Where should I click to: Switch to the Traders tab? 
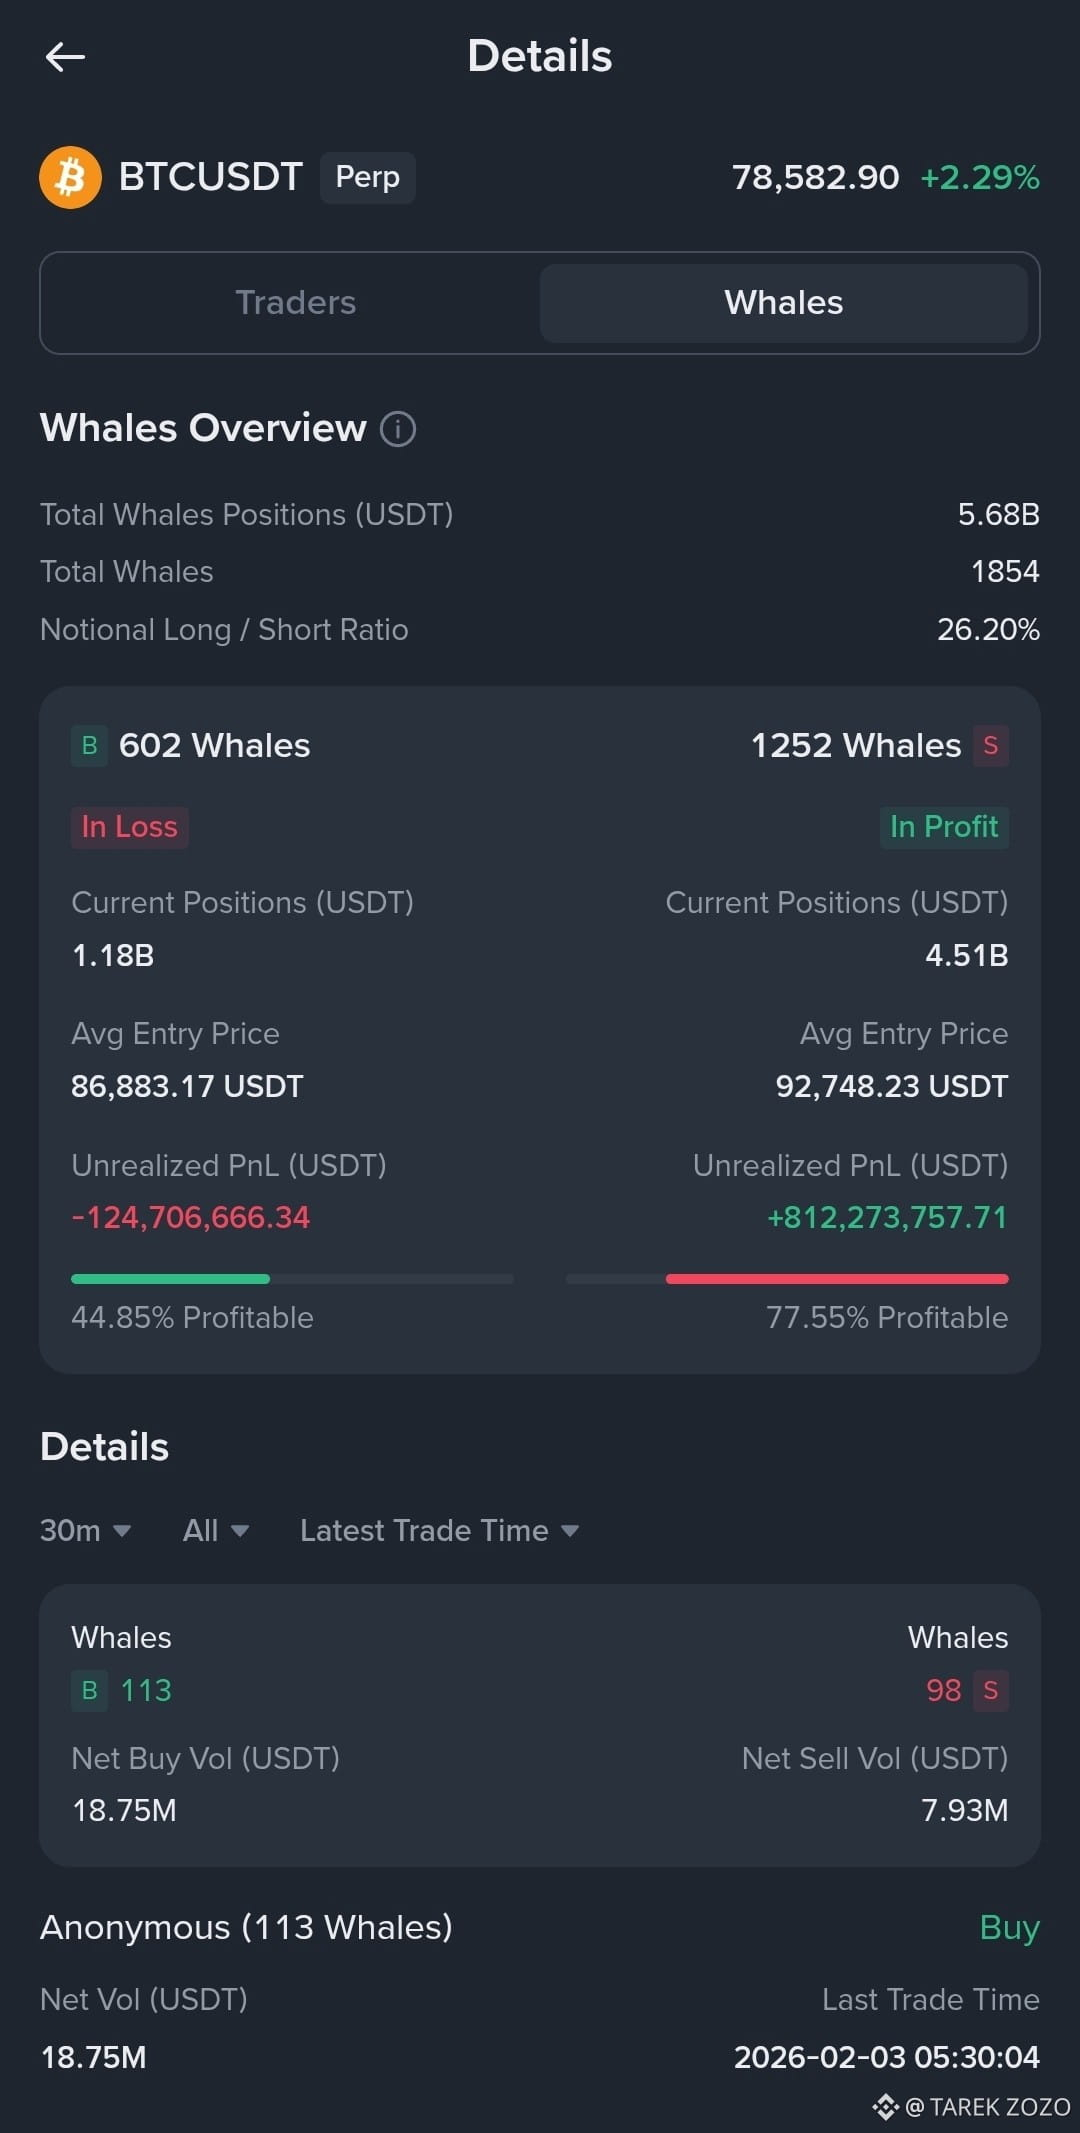pos(295,303)
